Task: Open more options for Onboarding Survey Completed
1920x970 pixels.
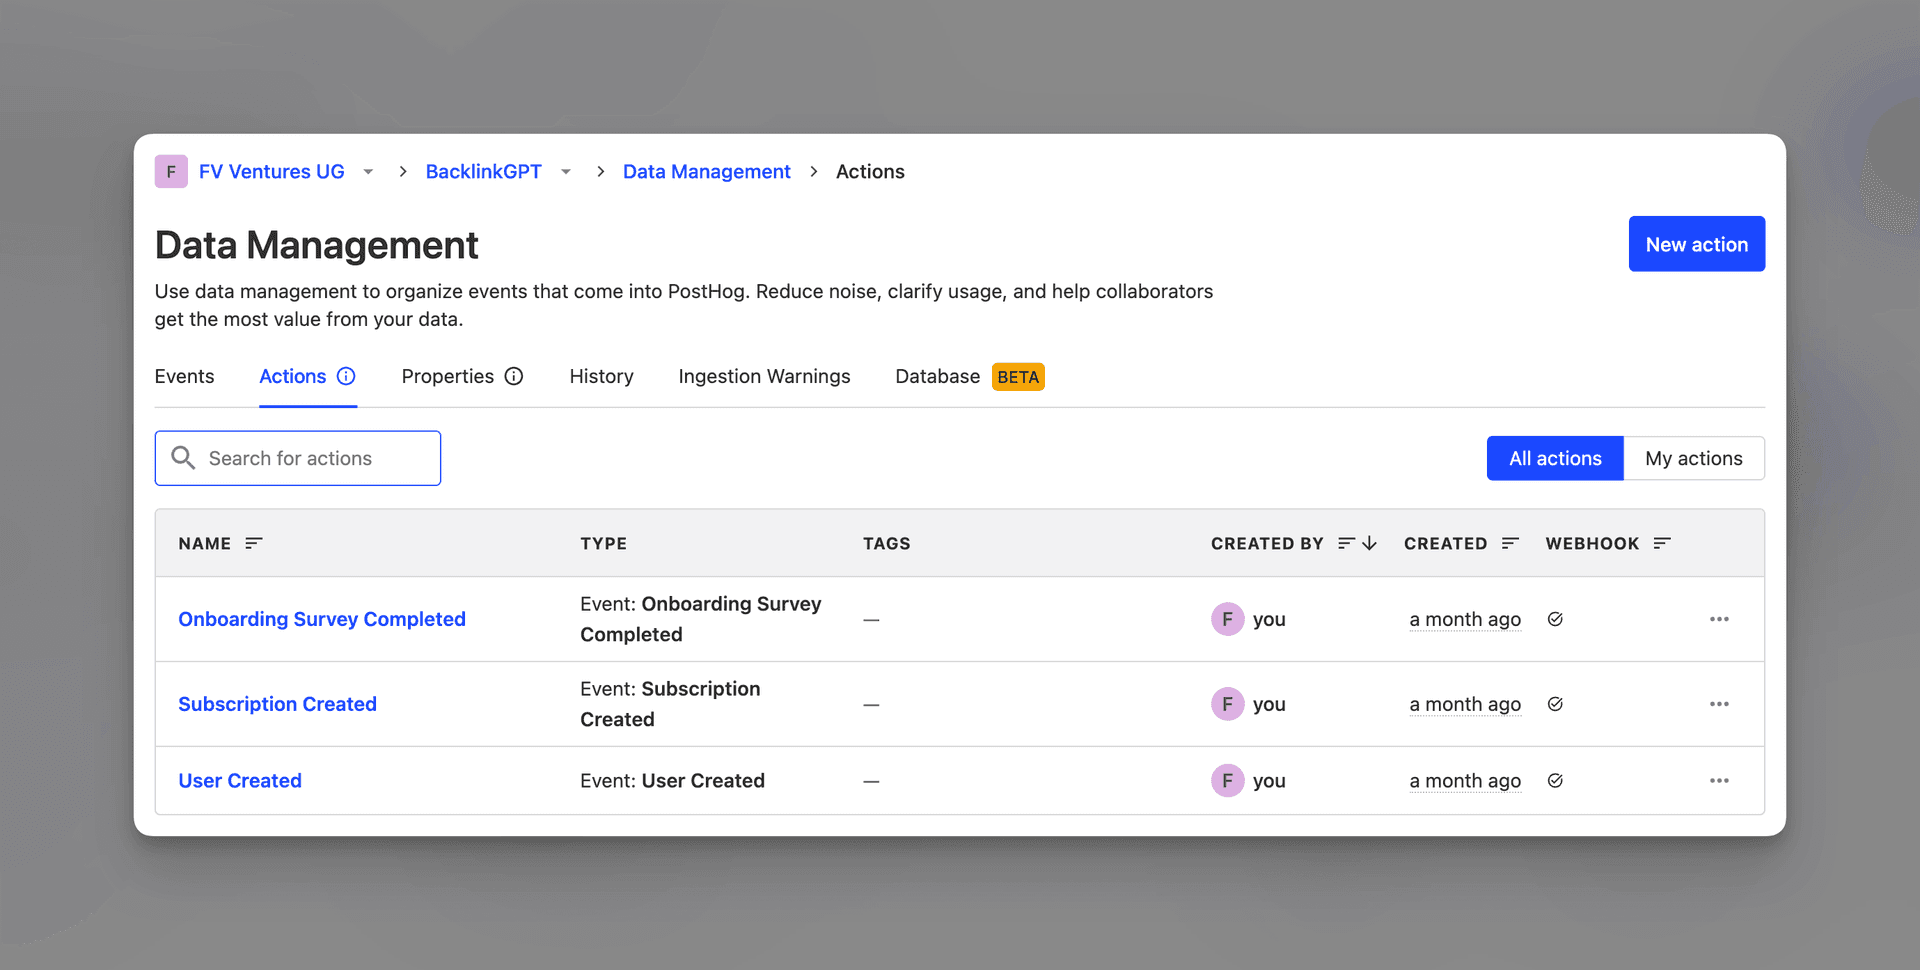Action: click(x=1719, y=619)
